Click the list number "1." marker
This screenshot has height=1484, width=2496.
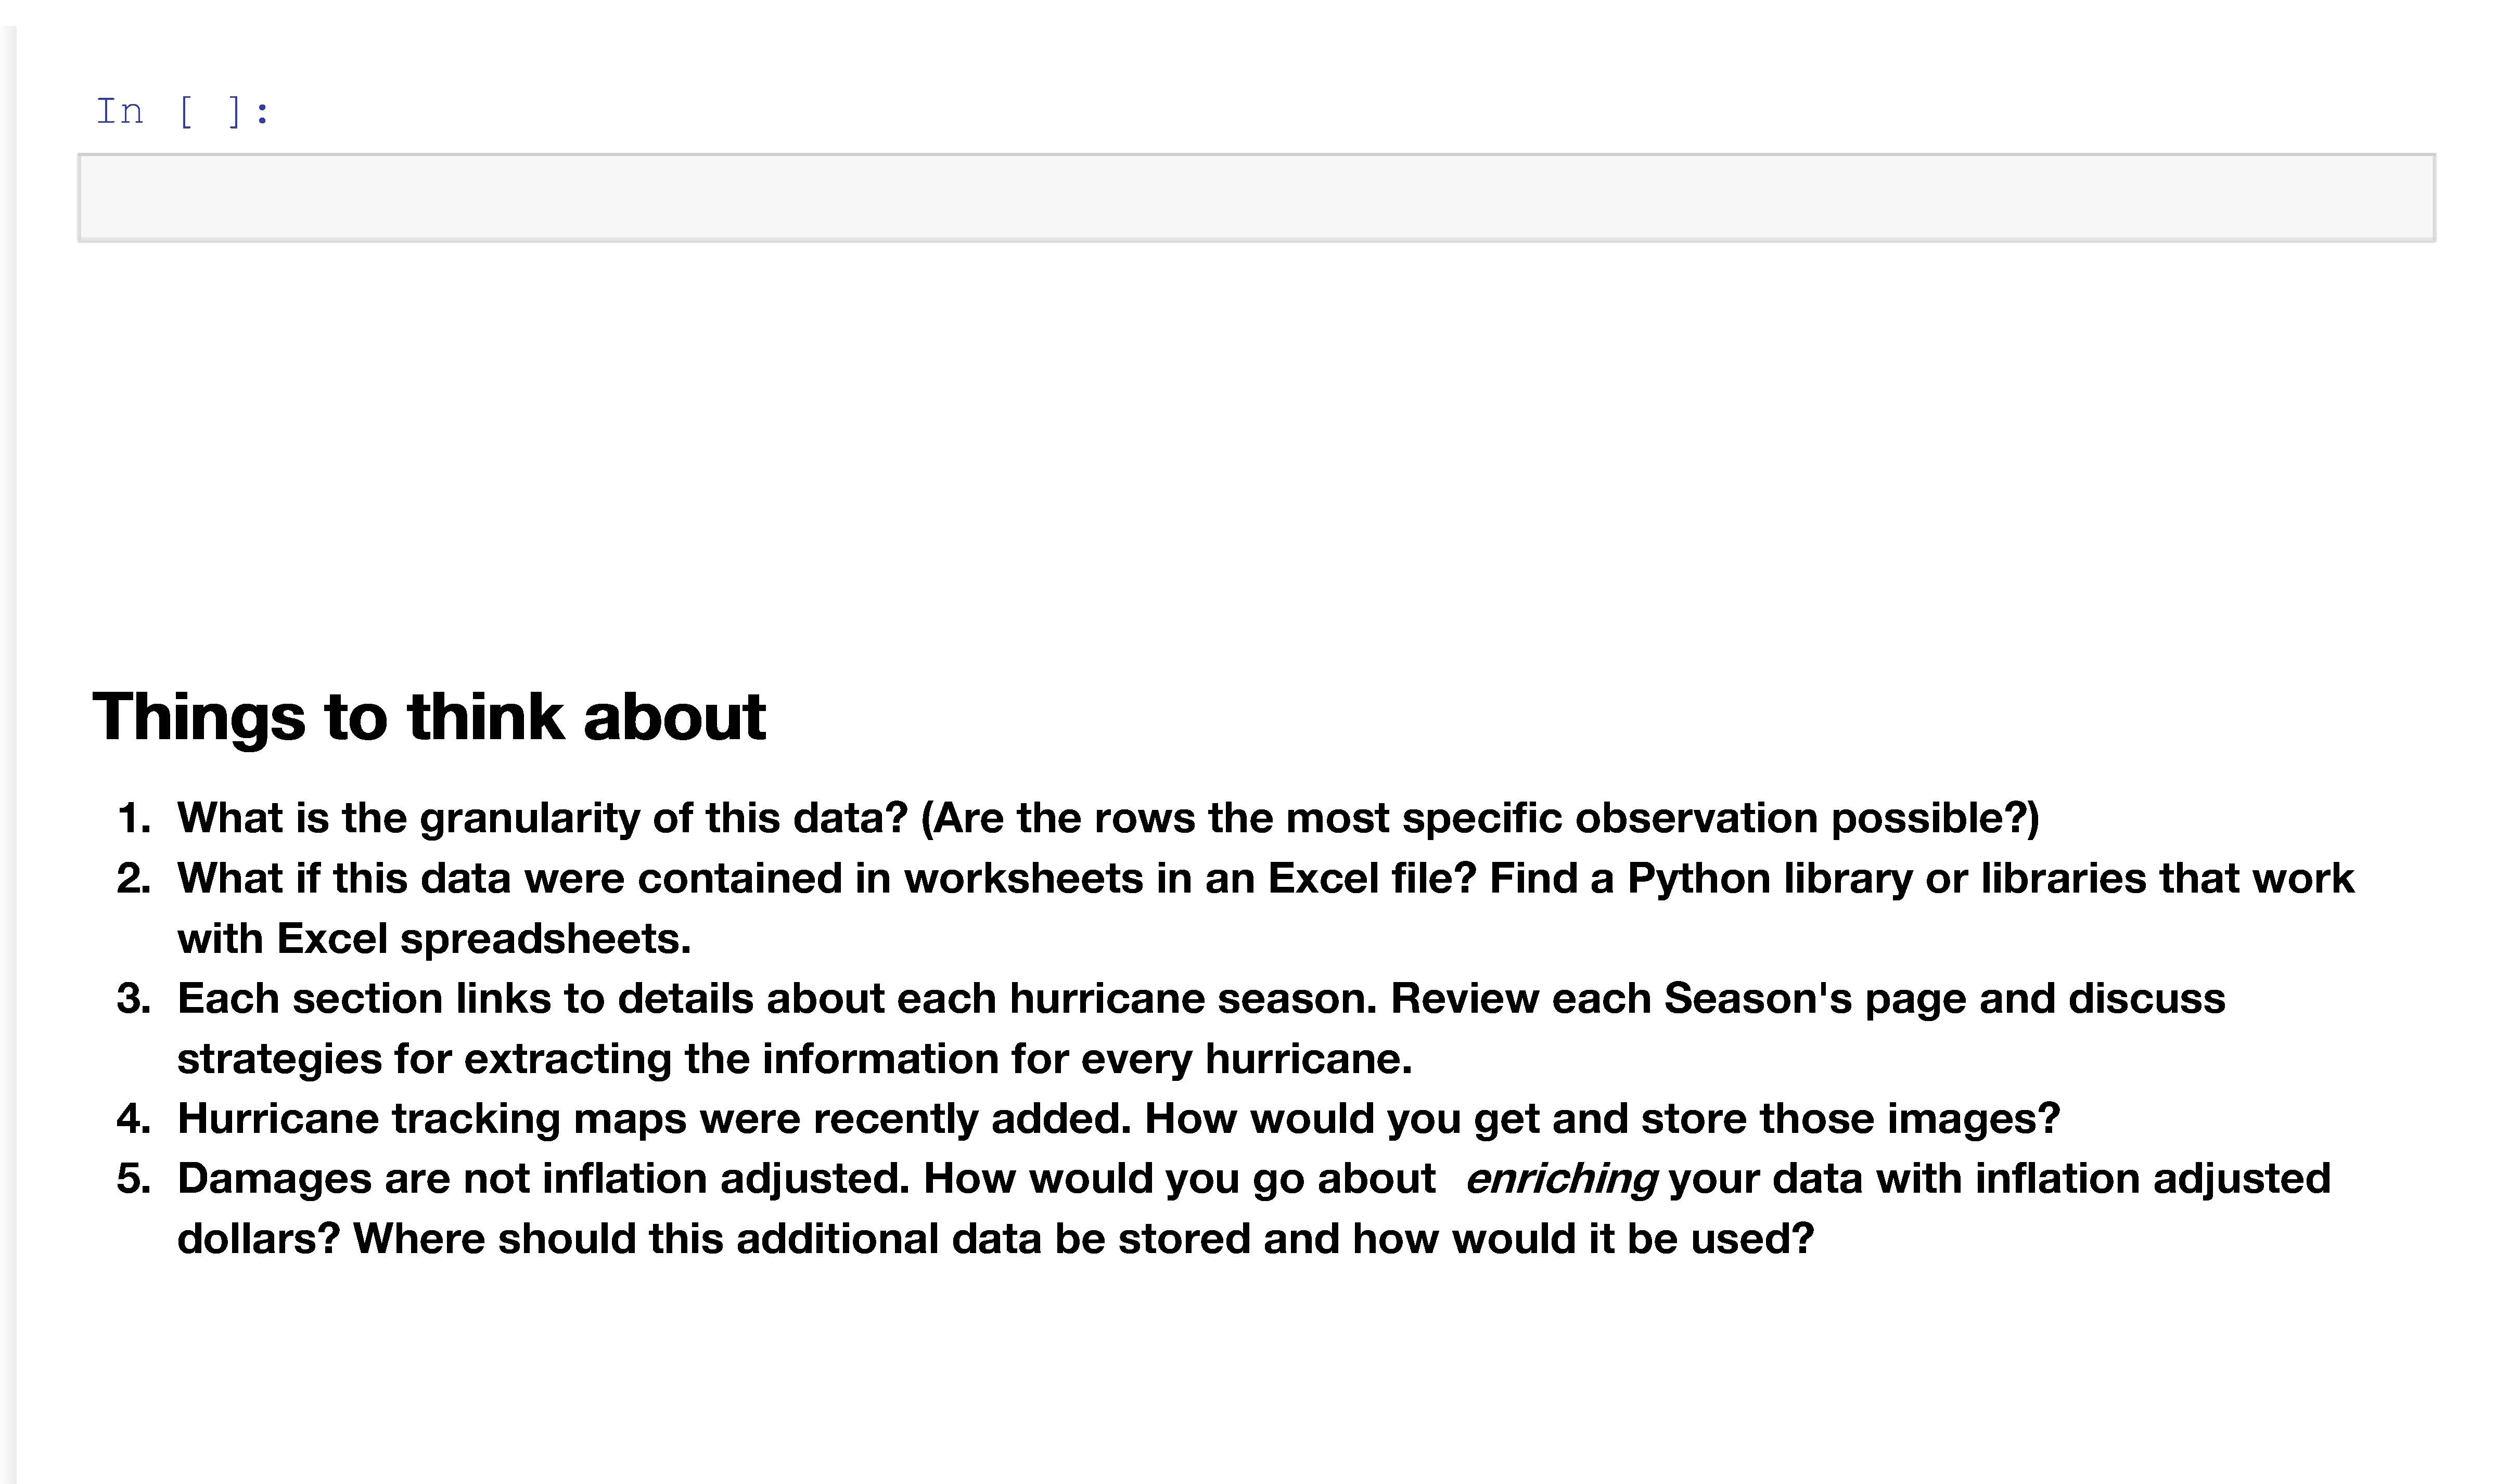pyautogui.click(x=134, y=818)
